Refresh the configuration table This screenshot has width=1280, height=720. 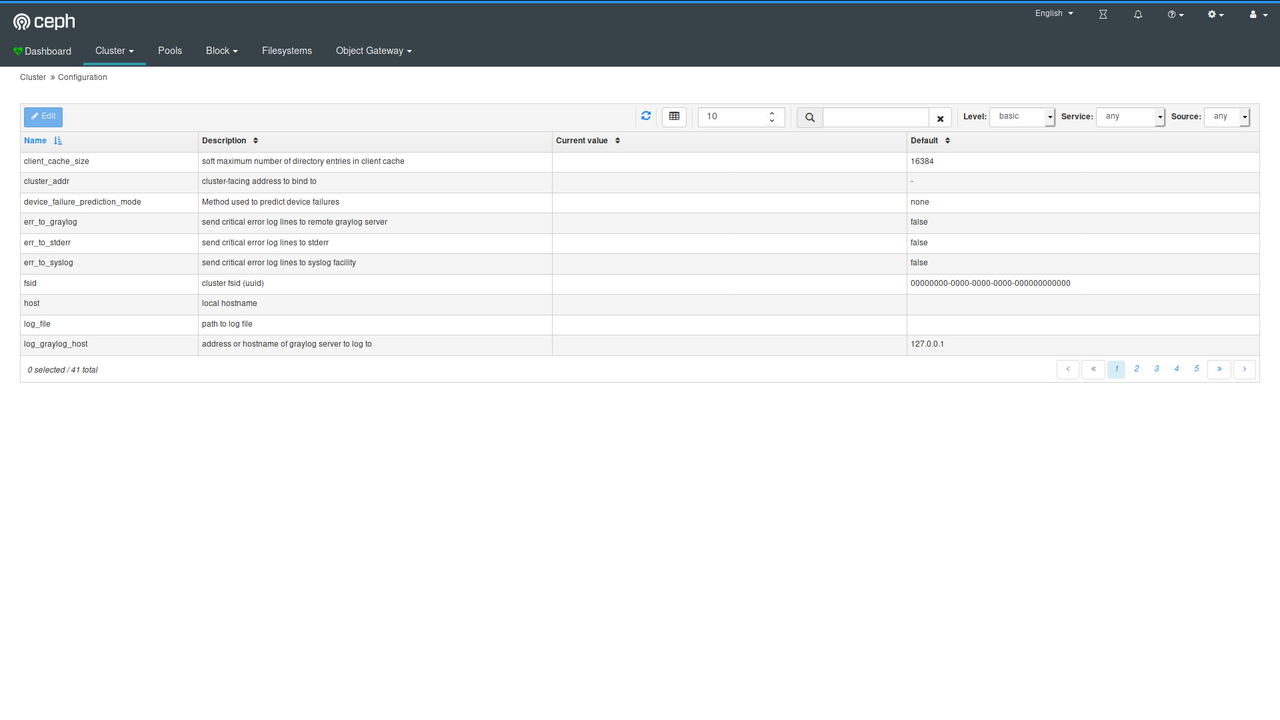click(646, 116)
